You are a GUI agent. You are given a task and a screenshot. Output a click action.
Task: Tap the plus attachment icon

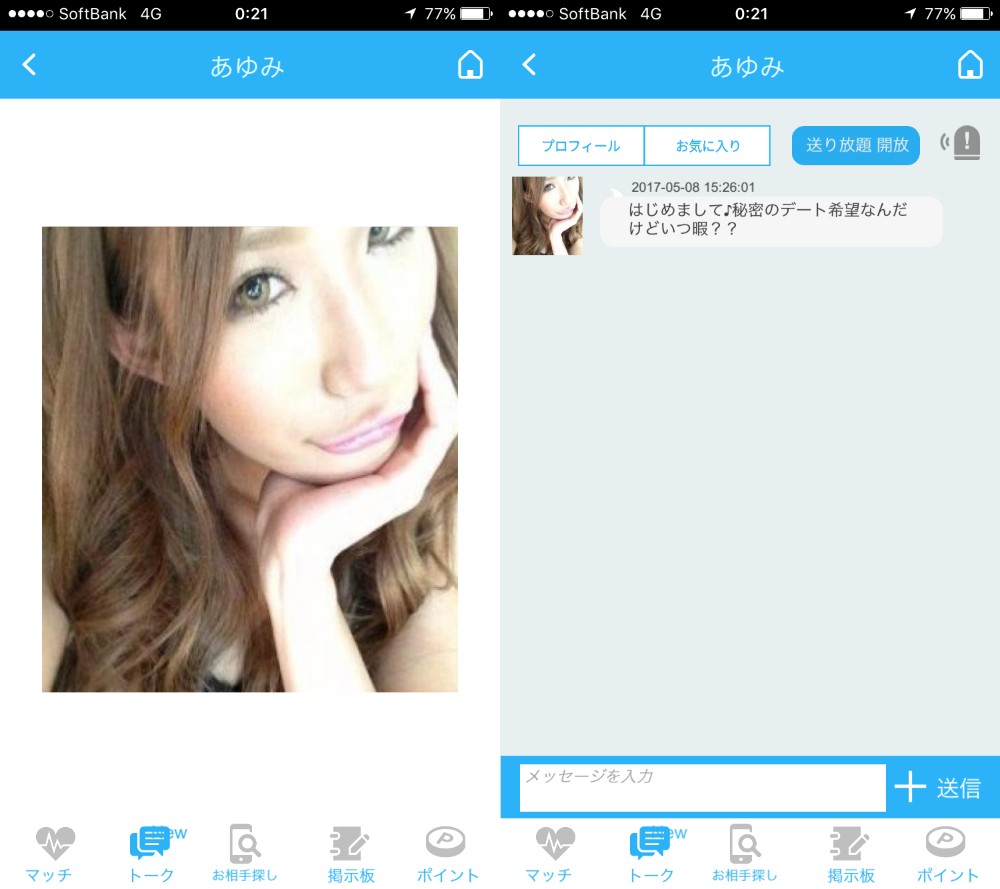tap(910, 787)
